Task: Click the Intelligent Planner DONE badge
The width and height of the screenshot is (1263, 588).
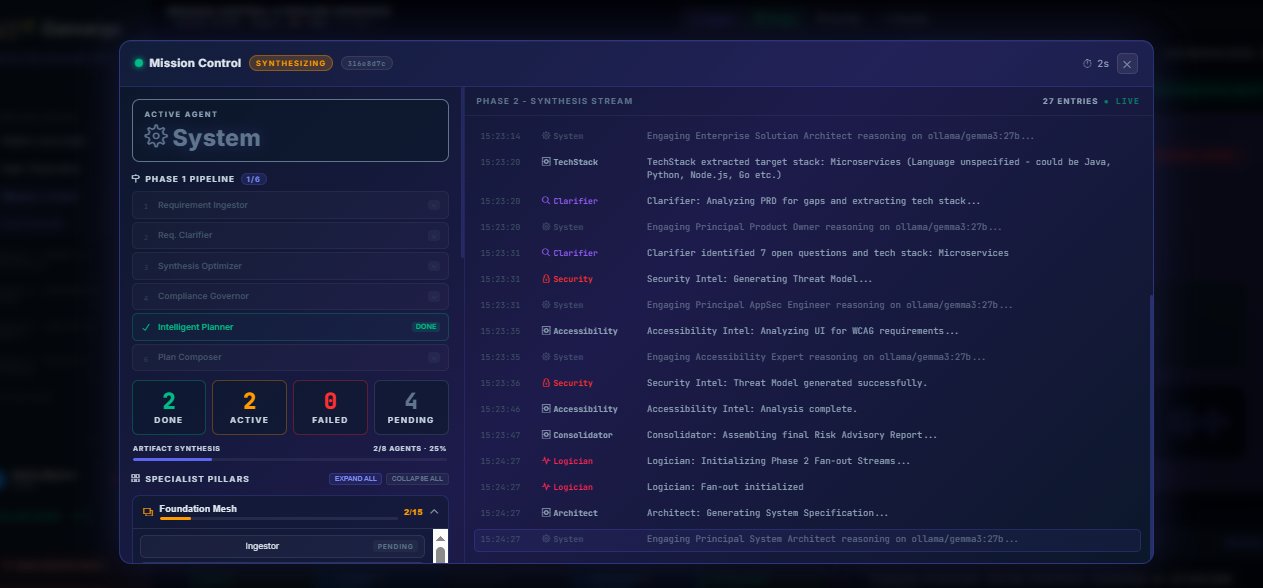Action: tap(425, 327)
